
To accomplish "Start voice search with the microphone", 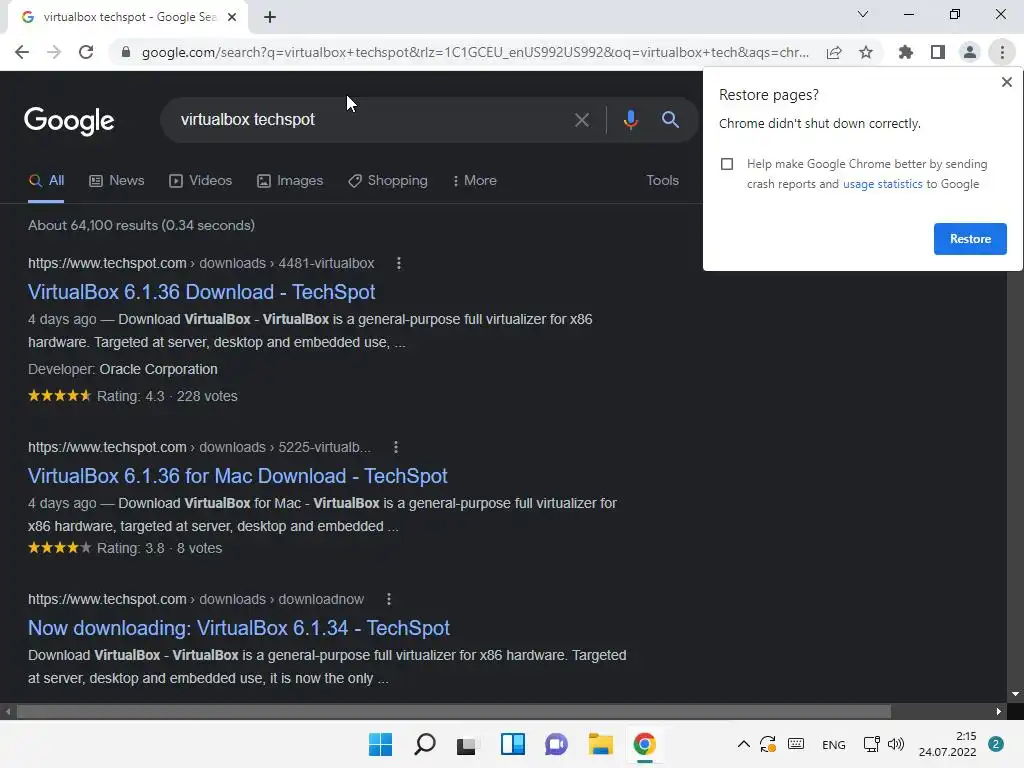I will click(630, 120).
